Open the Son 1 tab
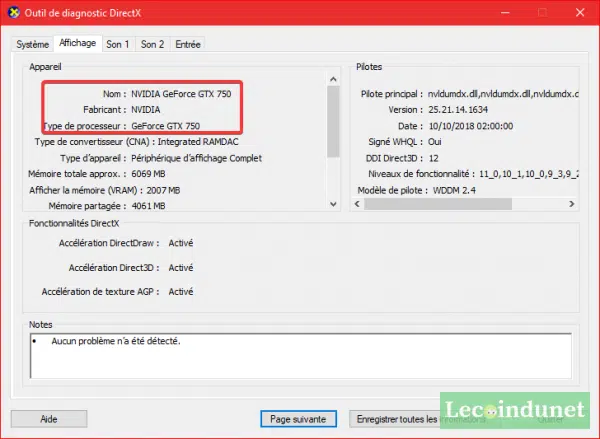 point(118,44)
